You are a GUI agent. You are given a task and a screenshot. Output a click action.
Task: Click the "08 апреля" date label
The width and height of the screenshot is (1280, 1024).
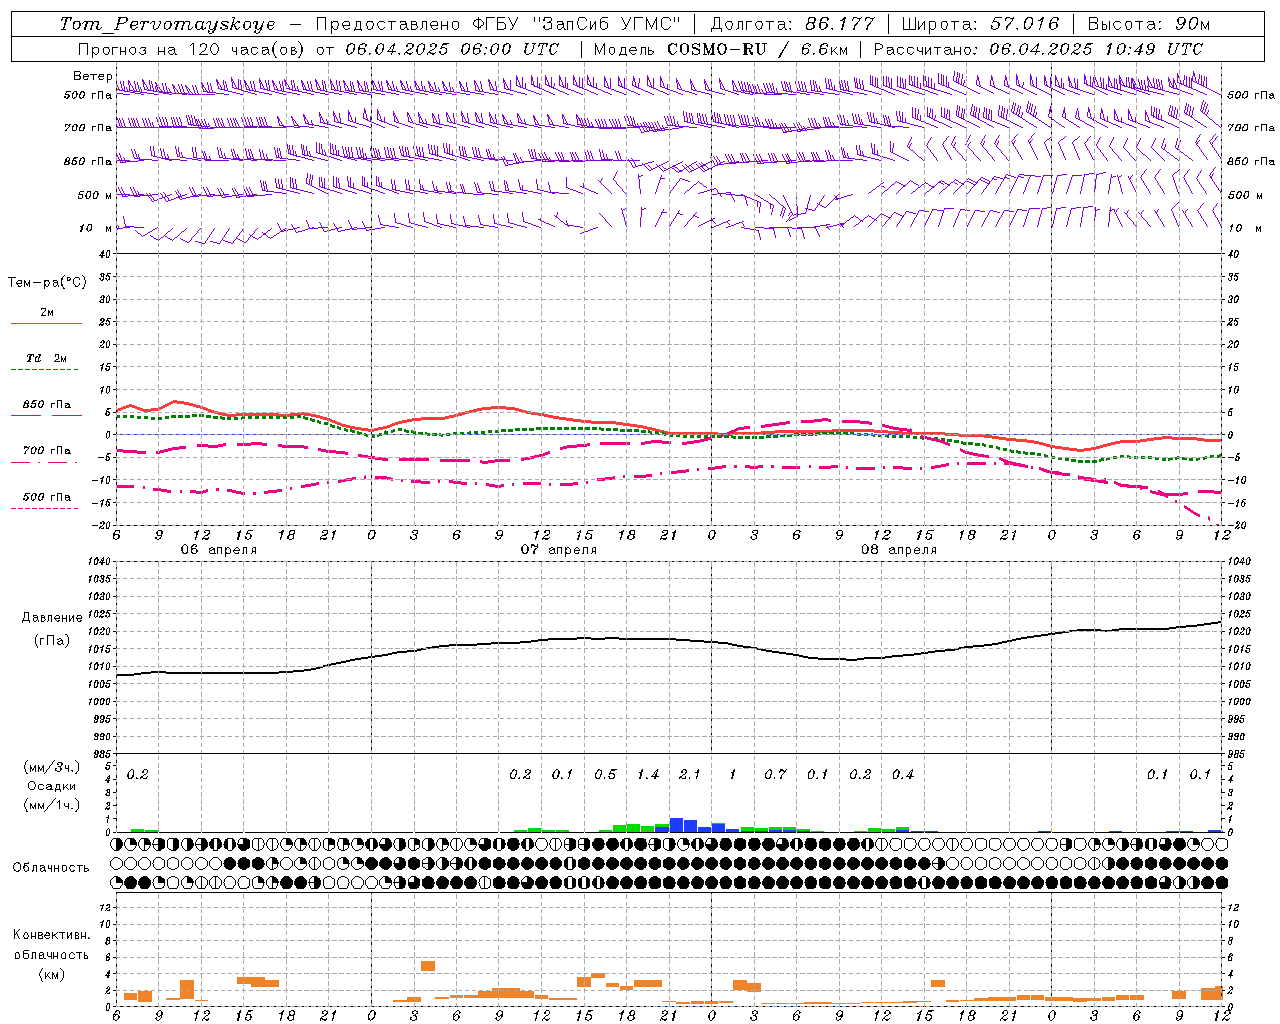click(x=898, y=550)
